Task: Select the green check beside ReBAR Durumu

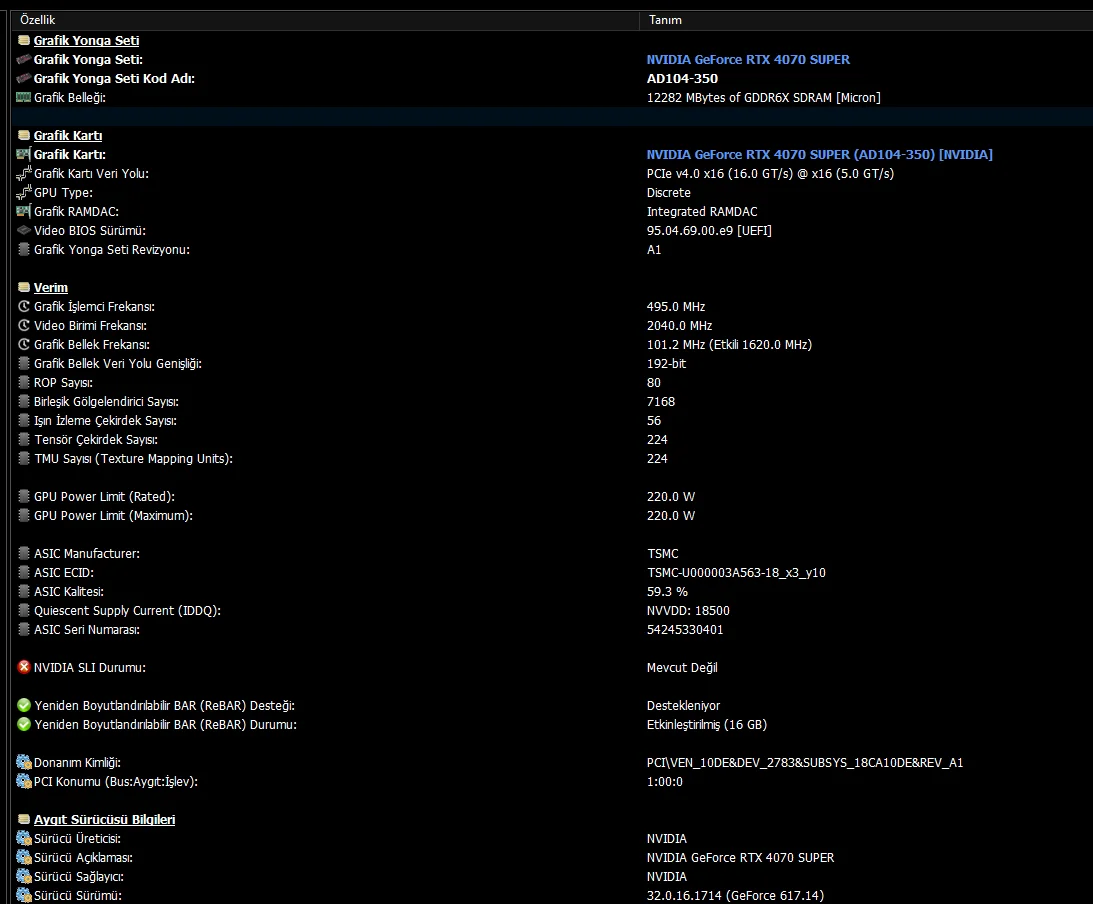Action: pos(24,724)
